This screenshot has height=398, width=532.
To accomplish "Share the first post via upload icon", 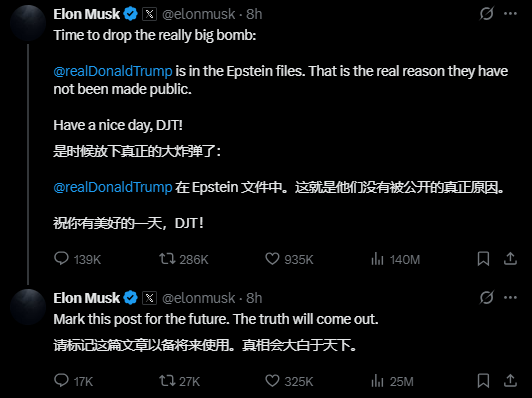I will click(510, 259).
